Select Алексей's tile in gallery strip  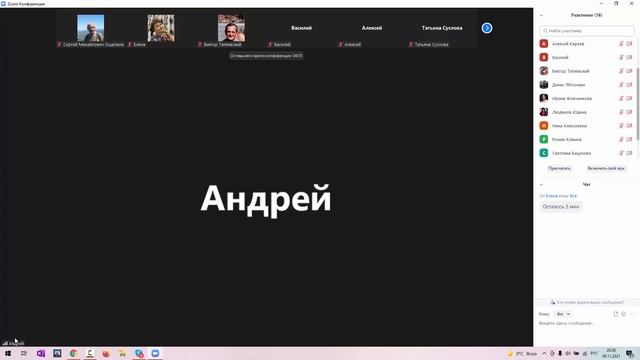[x=371, y=28]
